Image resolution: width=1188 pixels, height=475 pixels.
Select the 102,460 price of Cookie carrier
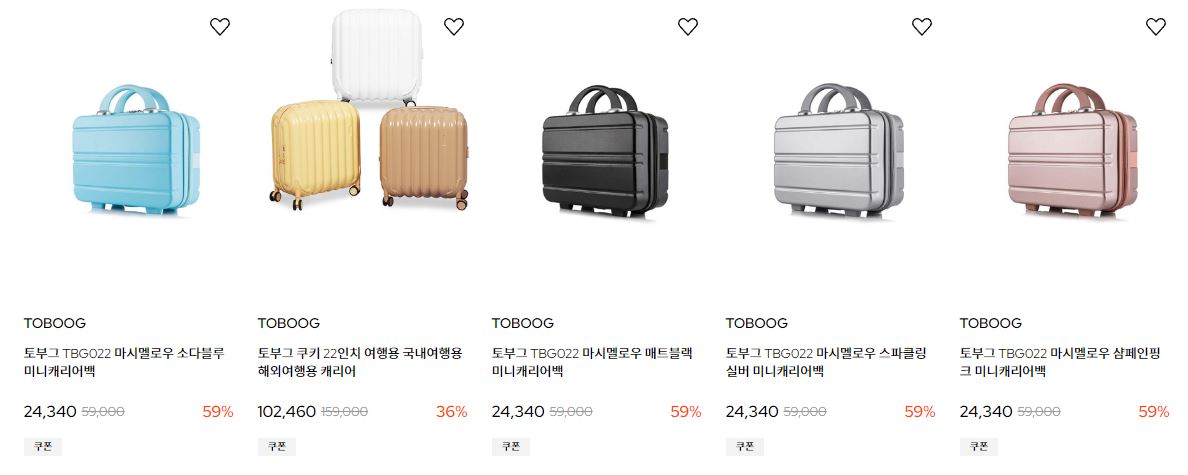[x=286, y=412]
